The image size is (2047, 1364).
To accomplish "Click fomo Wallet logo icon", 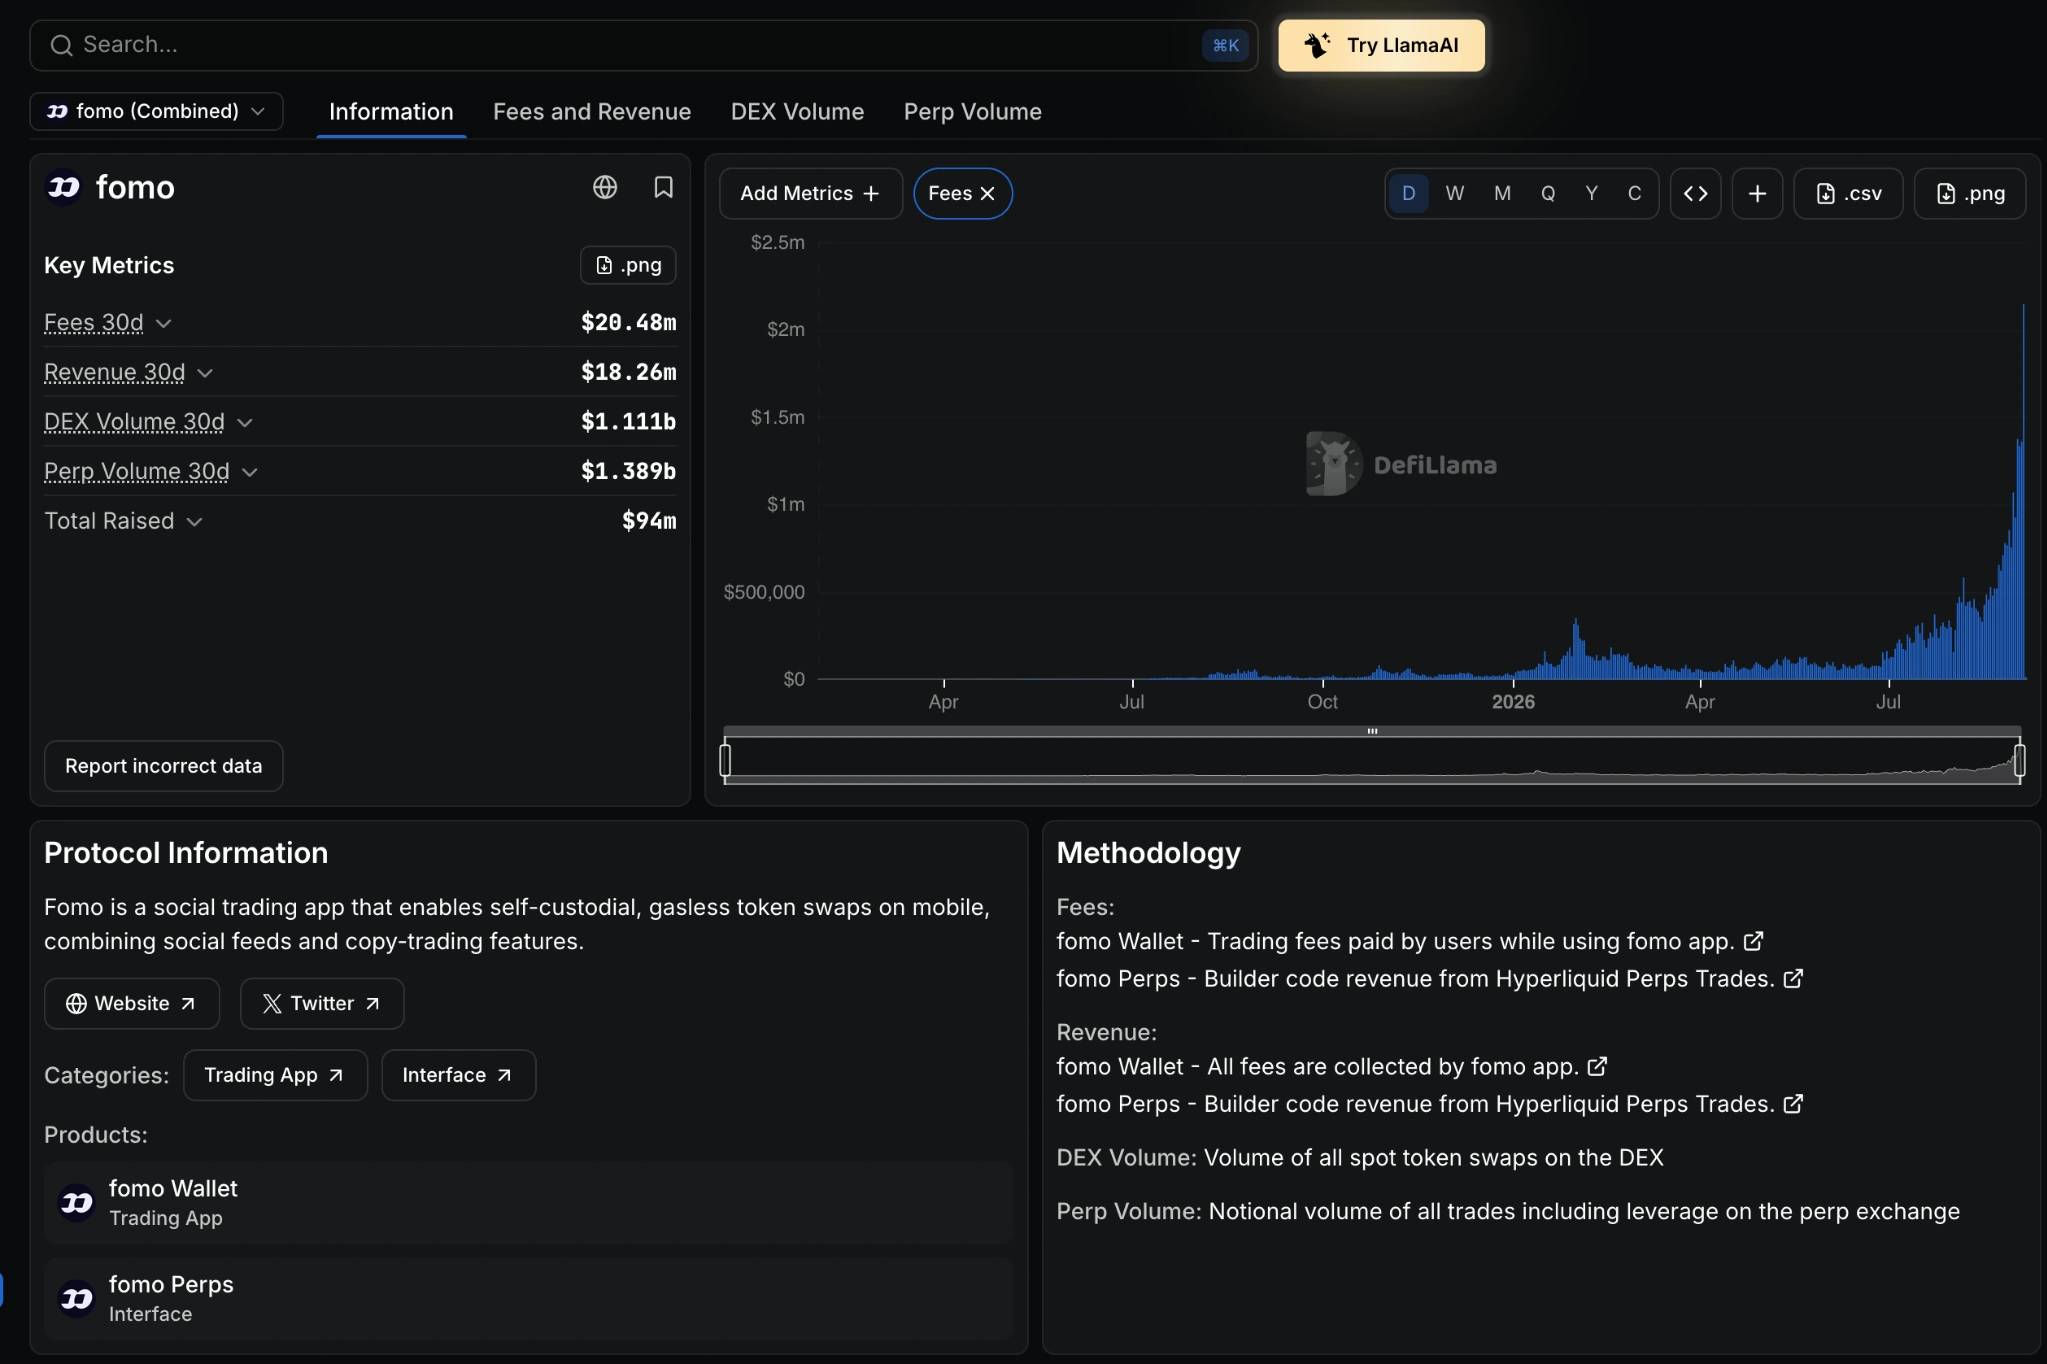I will pos(77,1203).
